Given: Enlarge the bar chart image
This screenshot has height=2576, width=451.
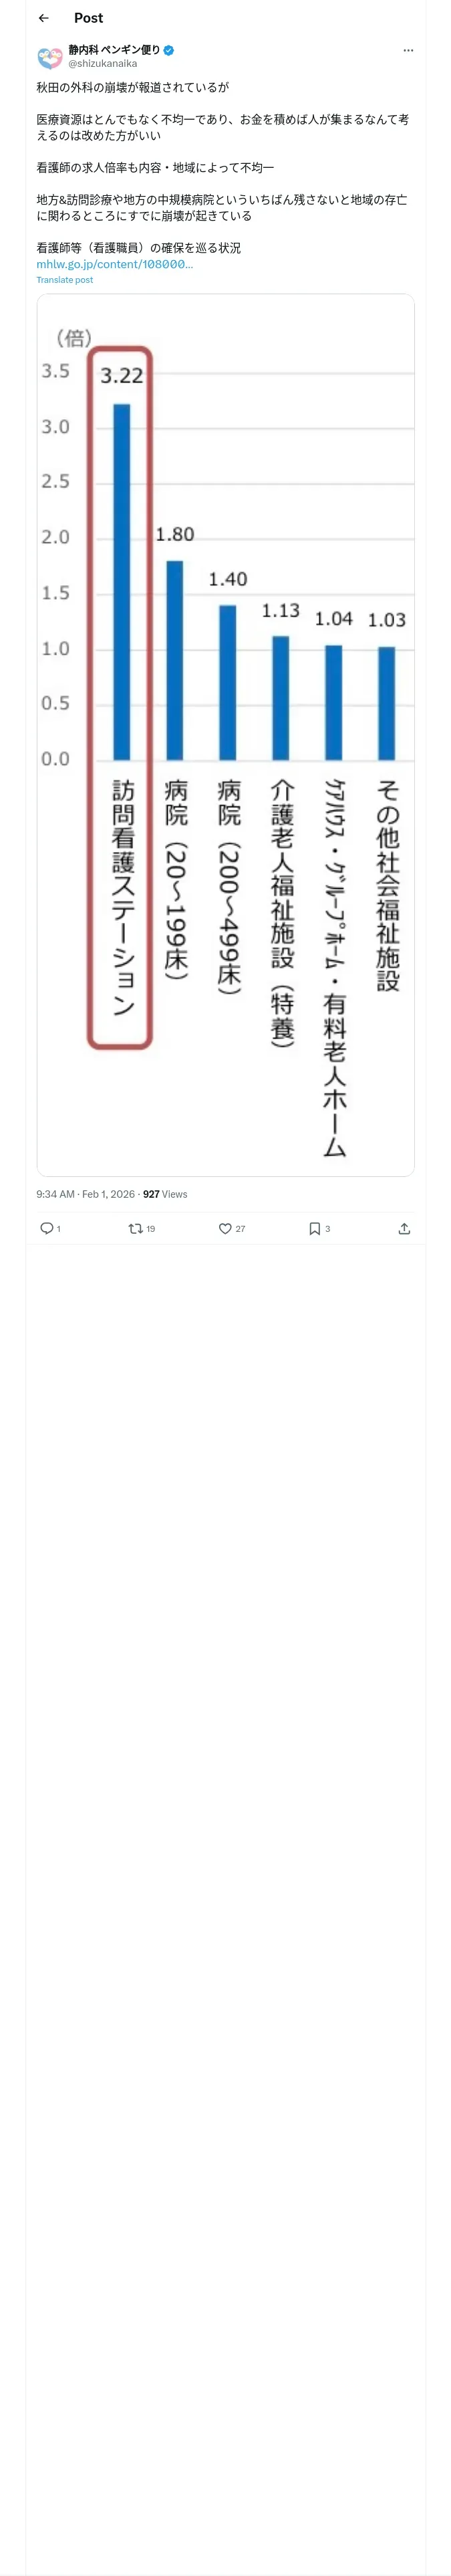Looking at the screenshot, I should tap(225, 735).
